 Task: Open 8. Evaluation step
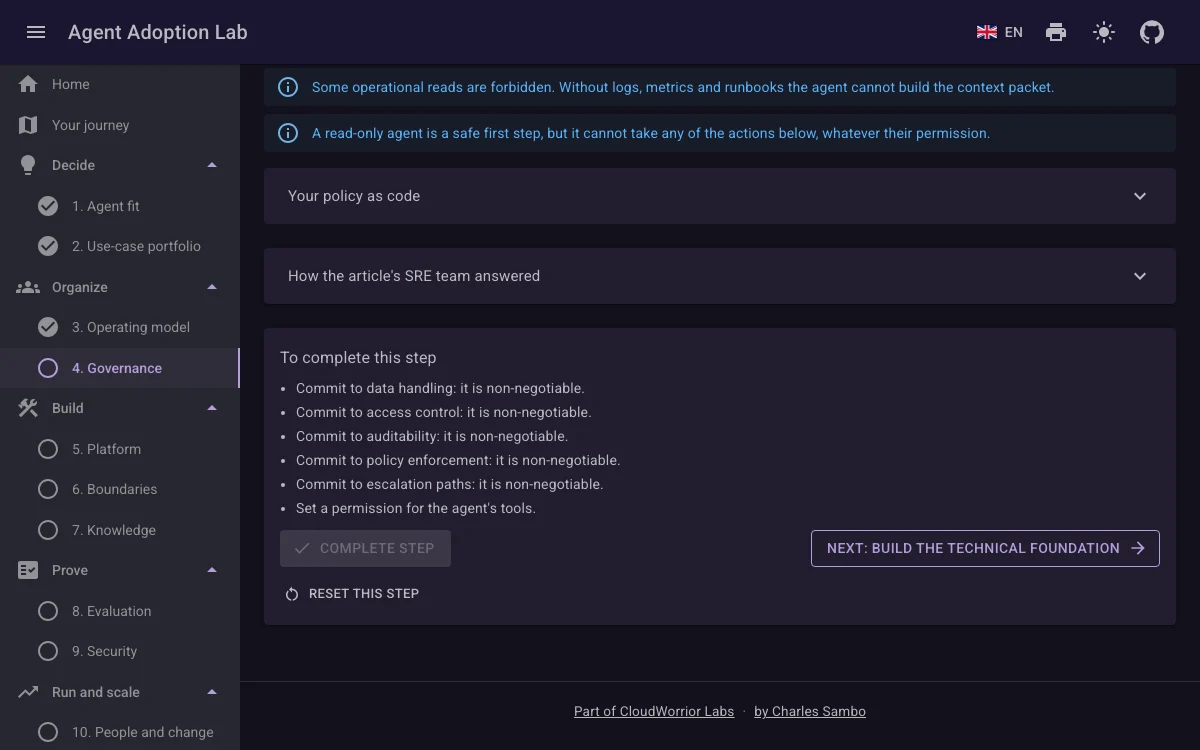click(x=120, y=611)
